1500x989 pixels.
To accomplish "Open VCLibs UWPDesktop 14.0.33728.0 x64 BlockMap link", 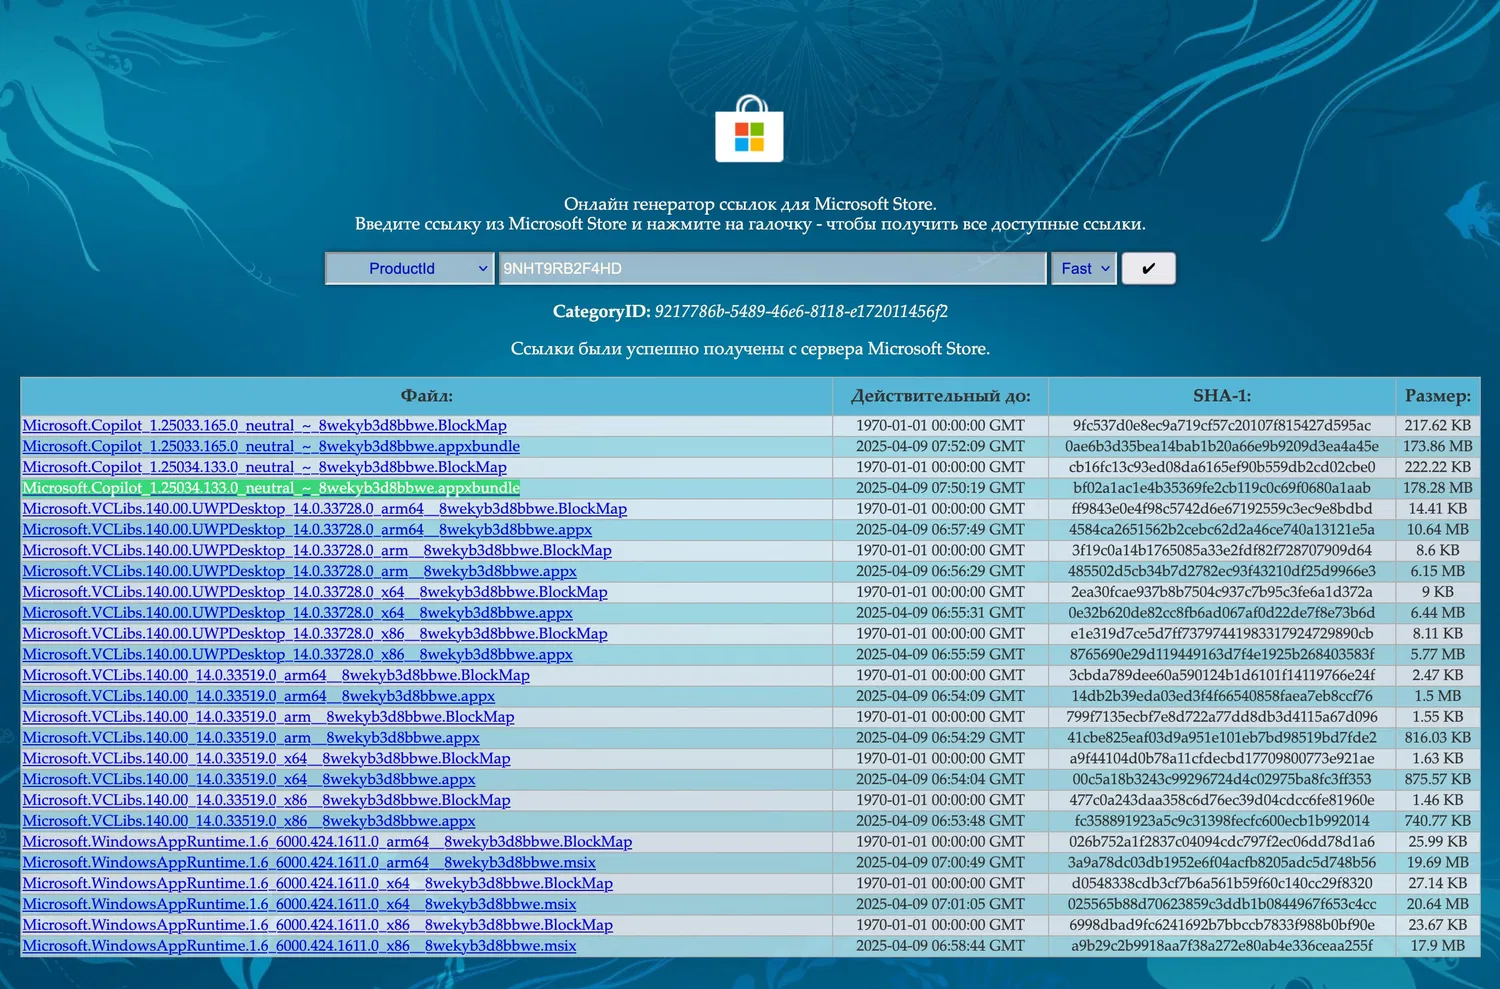I will (x=315, y=592).
